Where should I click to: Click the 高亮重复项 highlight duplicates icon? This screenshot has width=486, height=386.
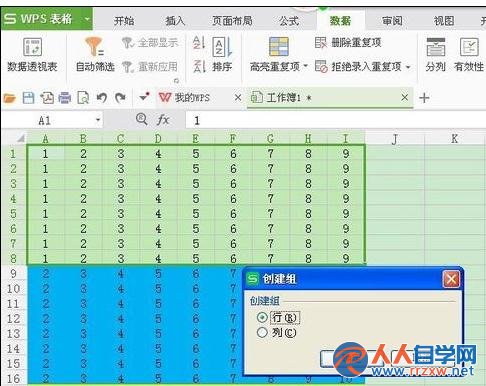(x=279, y=47)
